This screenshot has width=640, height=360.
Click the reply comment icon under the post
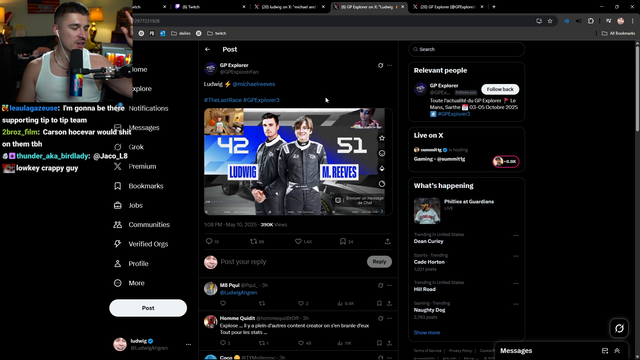(x=209, y=241)
